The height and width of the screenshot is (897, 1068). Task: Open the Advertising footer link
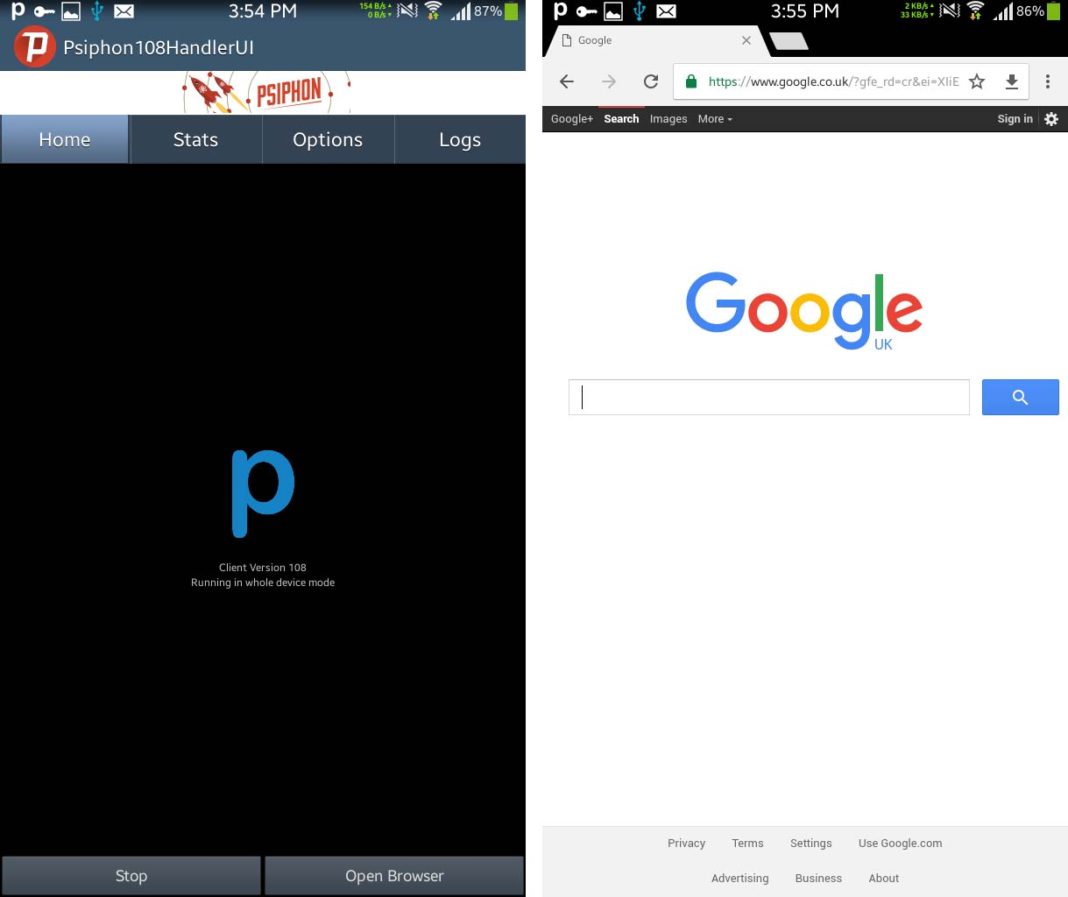(x=740, y=878)
